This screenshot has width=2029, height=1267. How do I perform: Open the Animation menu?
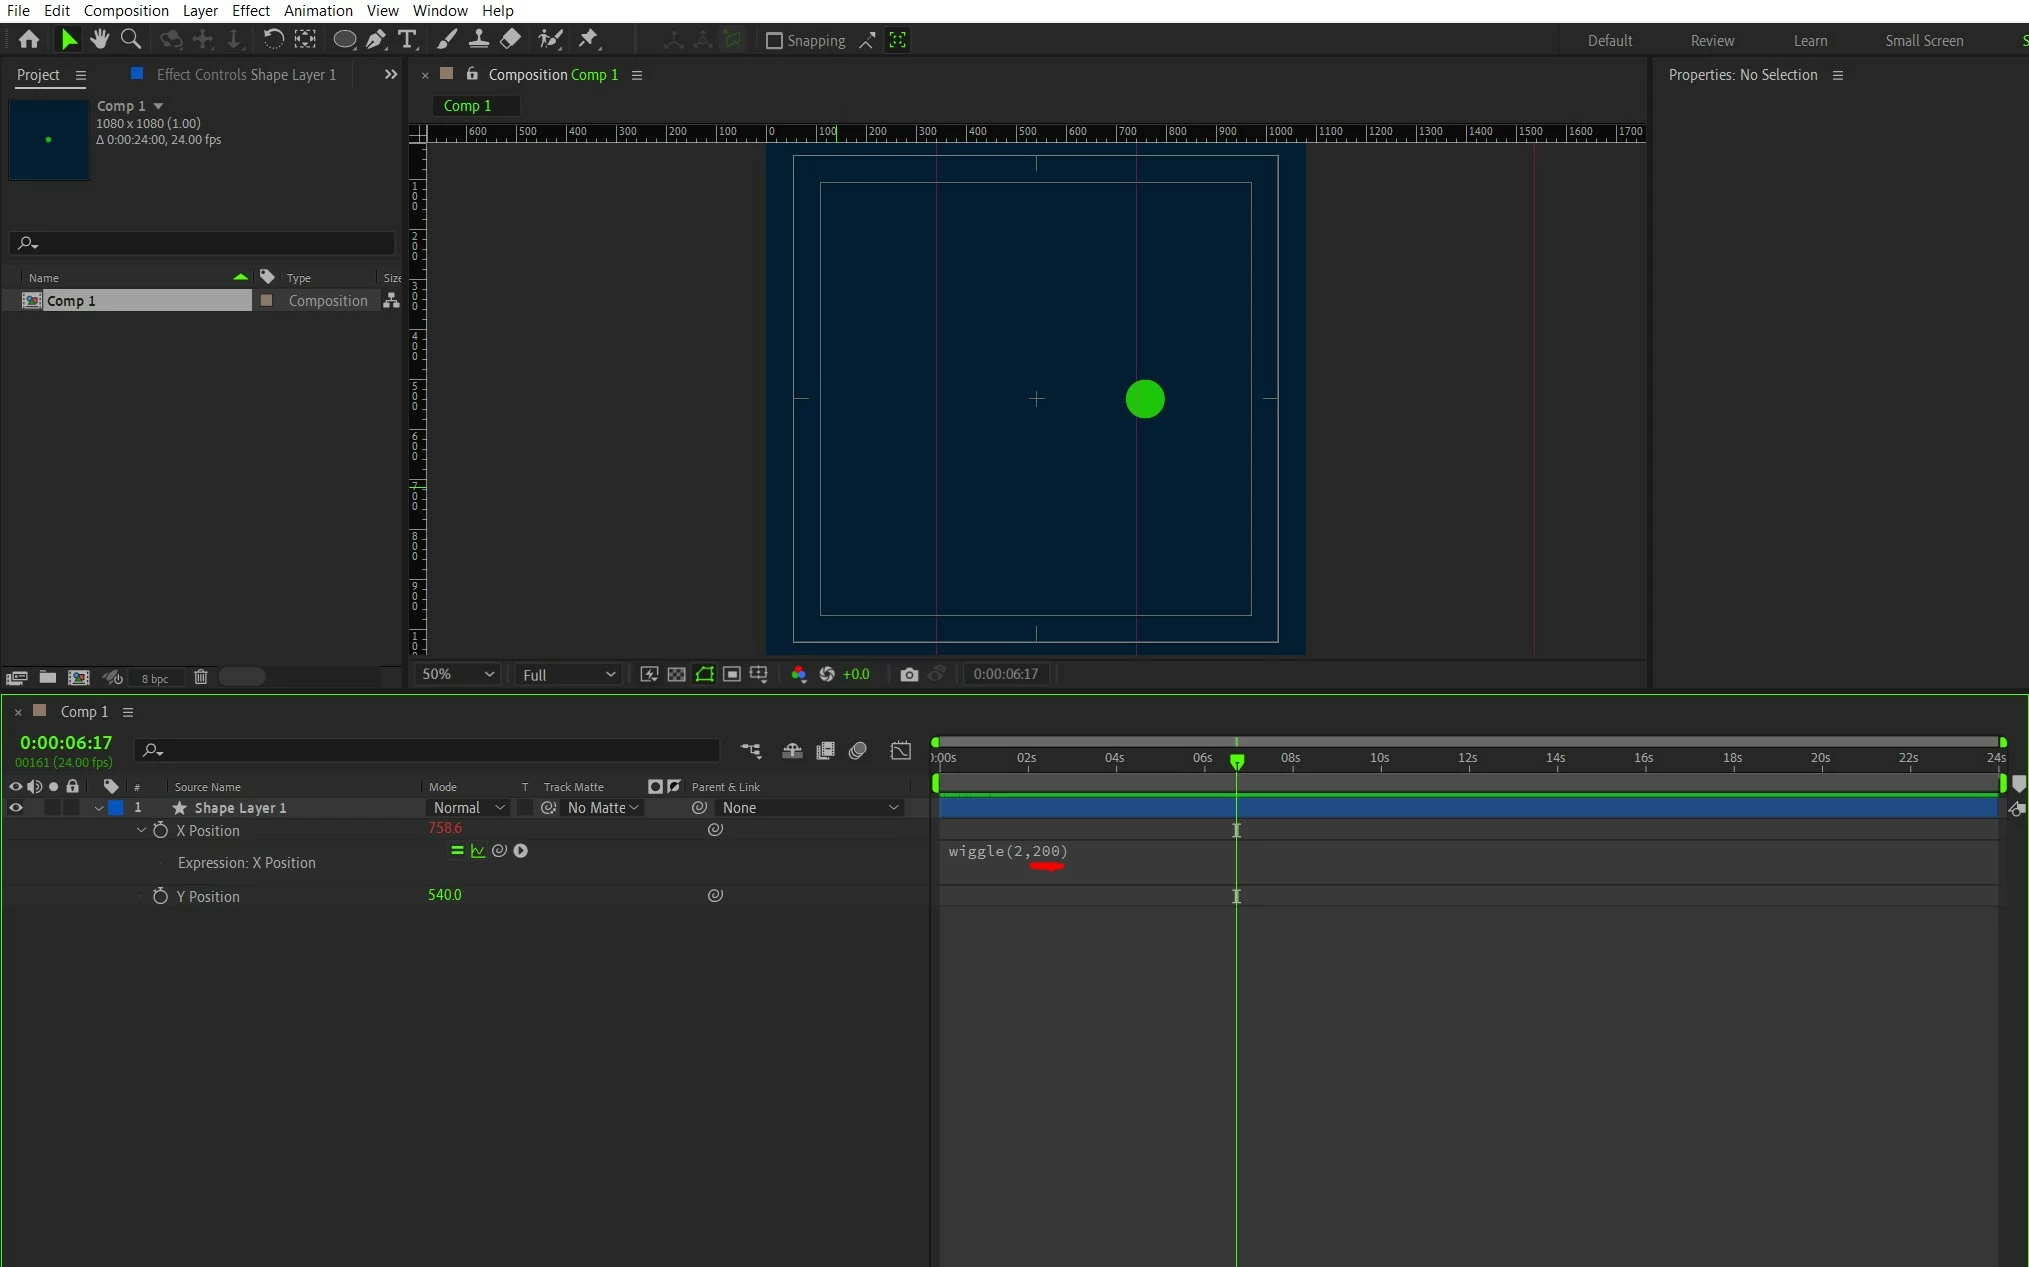[318, 10]
